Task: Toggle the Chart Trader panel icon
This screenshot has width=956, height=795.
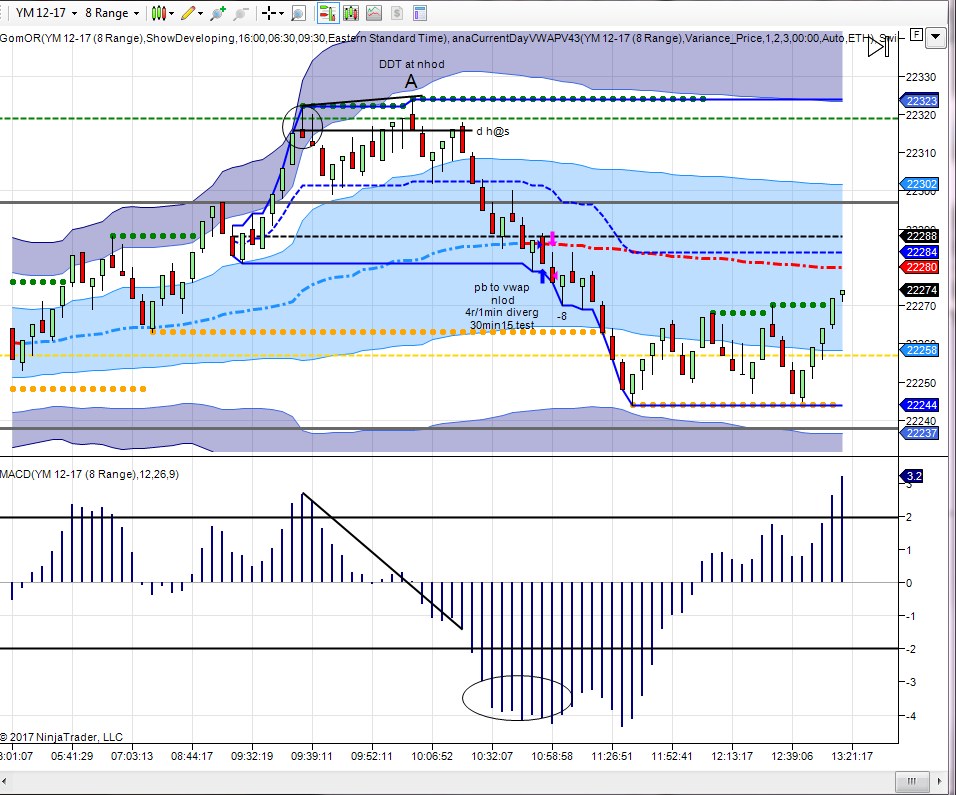Action: pos(327,13)
